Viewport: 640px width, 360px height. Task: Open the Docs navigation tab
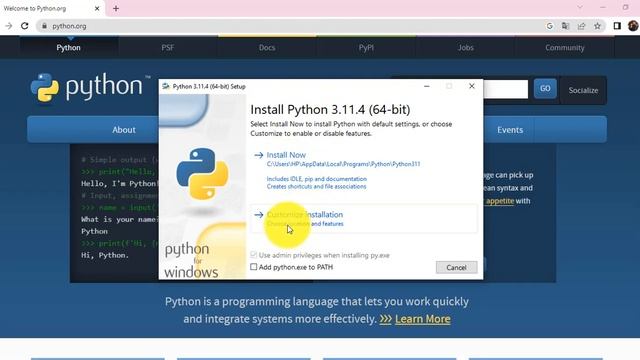pyautogui.click(x=267, y=47)
